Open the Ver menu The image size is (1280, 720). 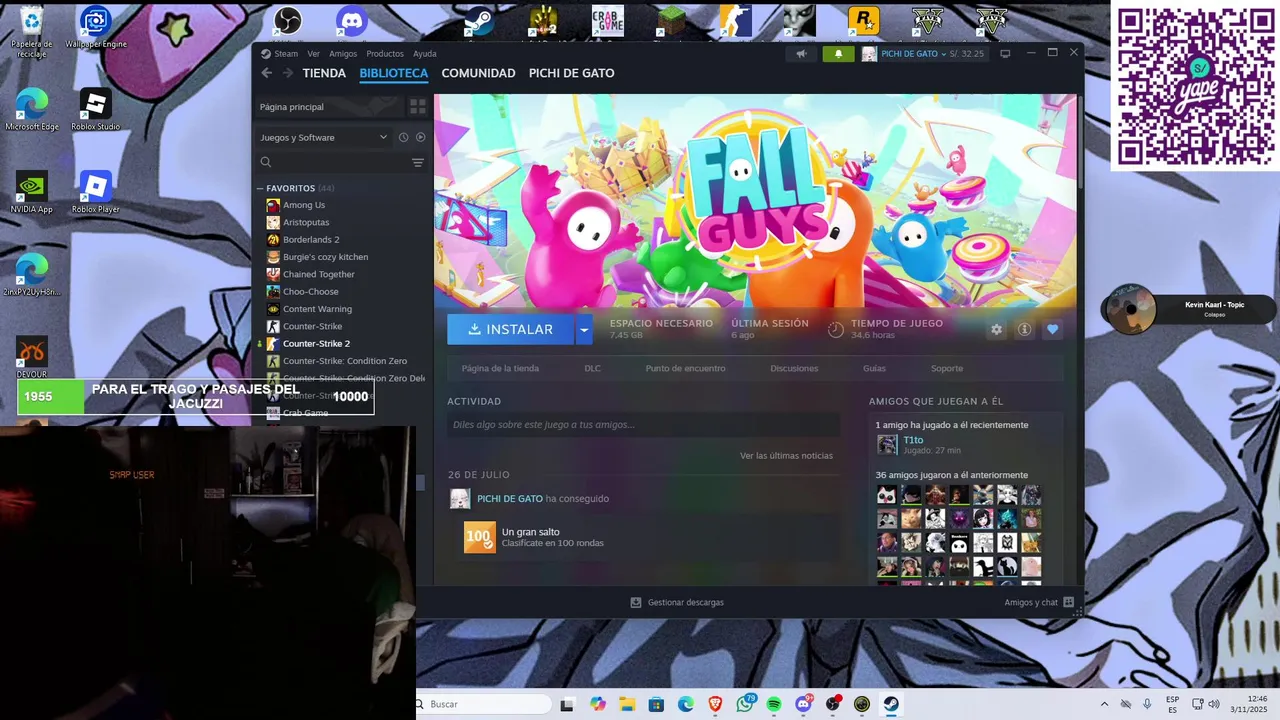[313, 54]
